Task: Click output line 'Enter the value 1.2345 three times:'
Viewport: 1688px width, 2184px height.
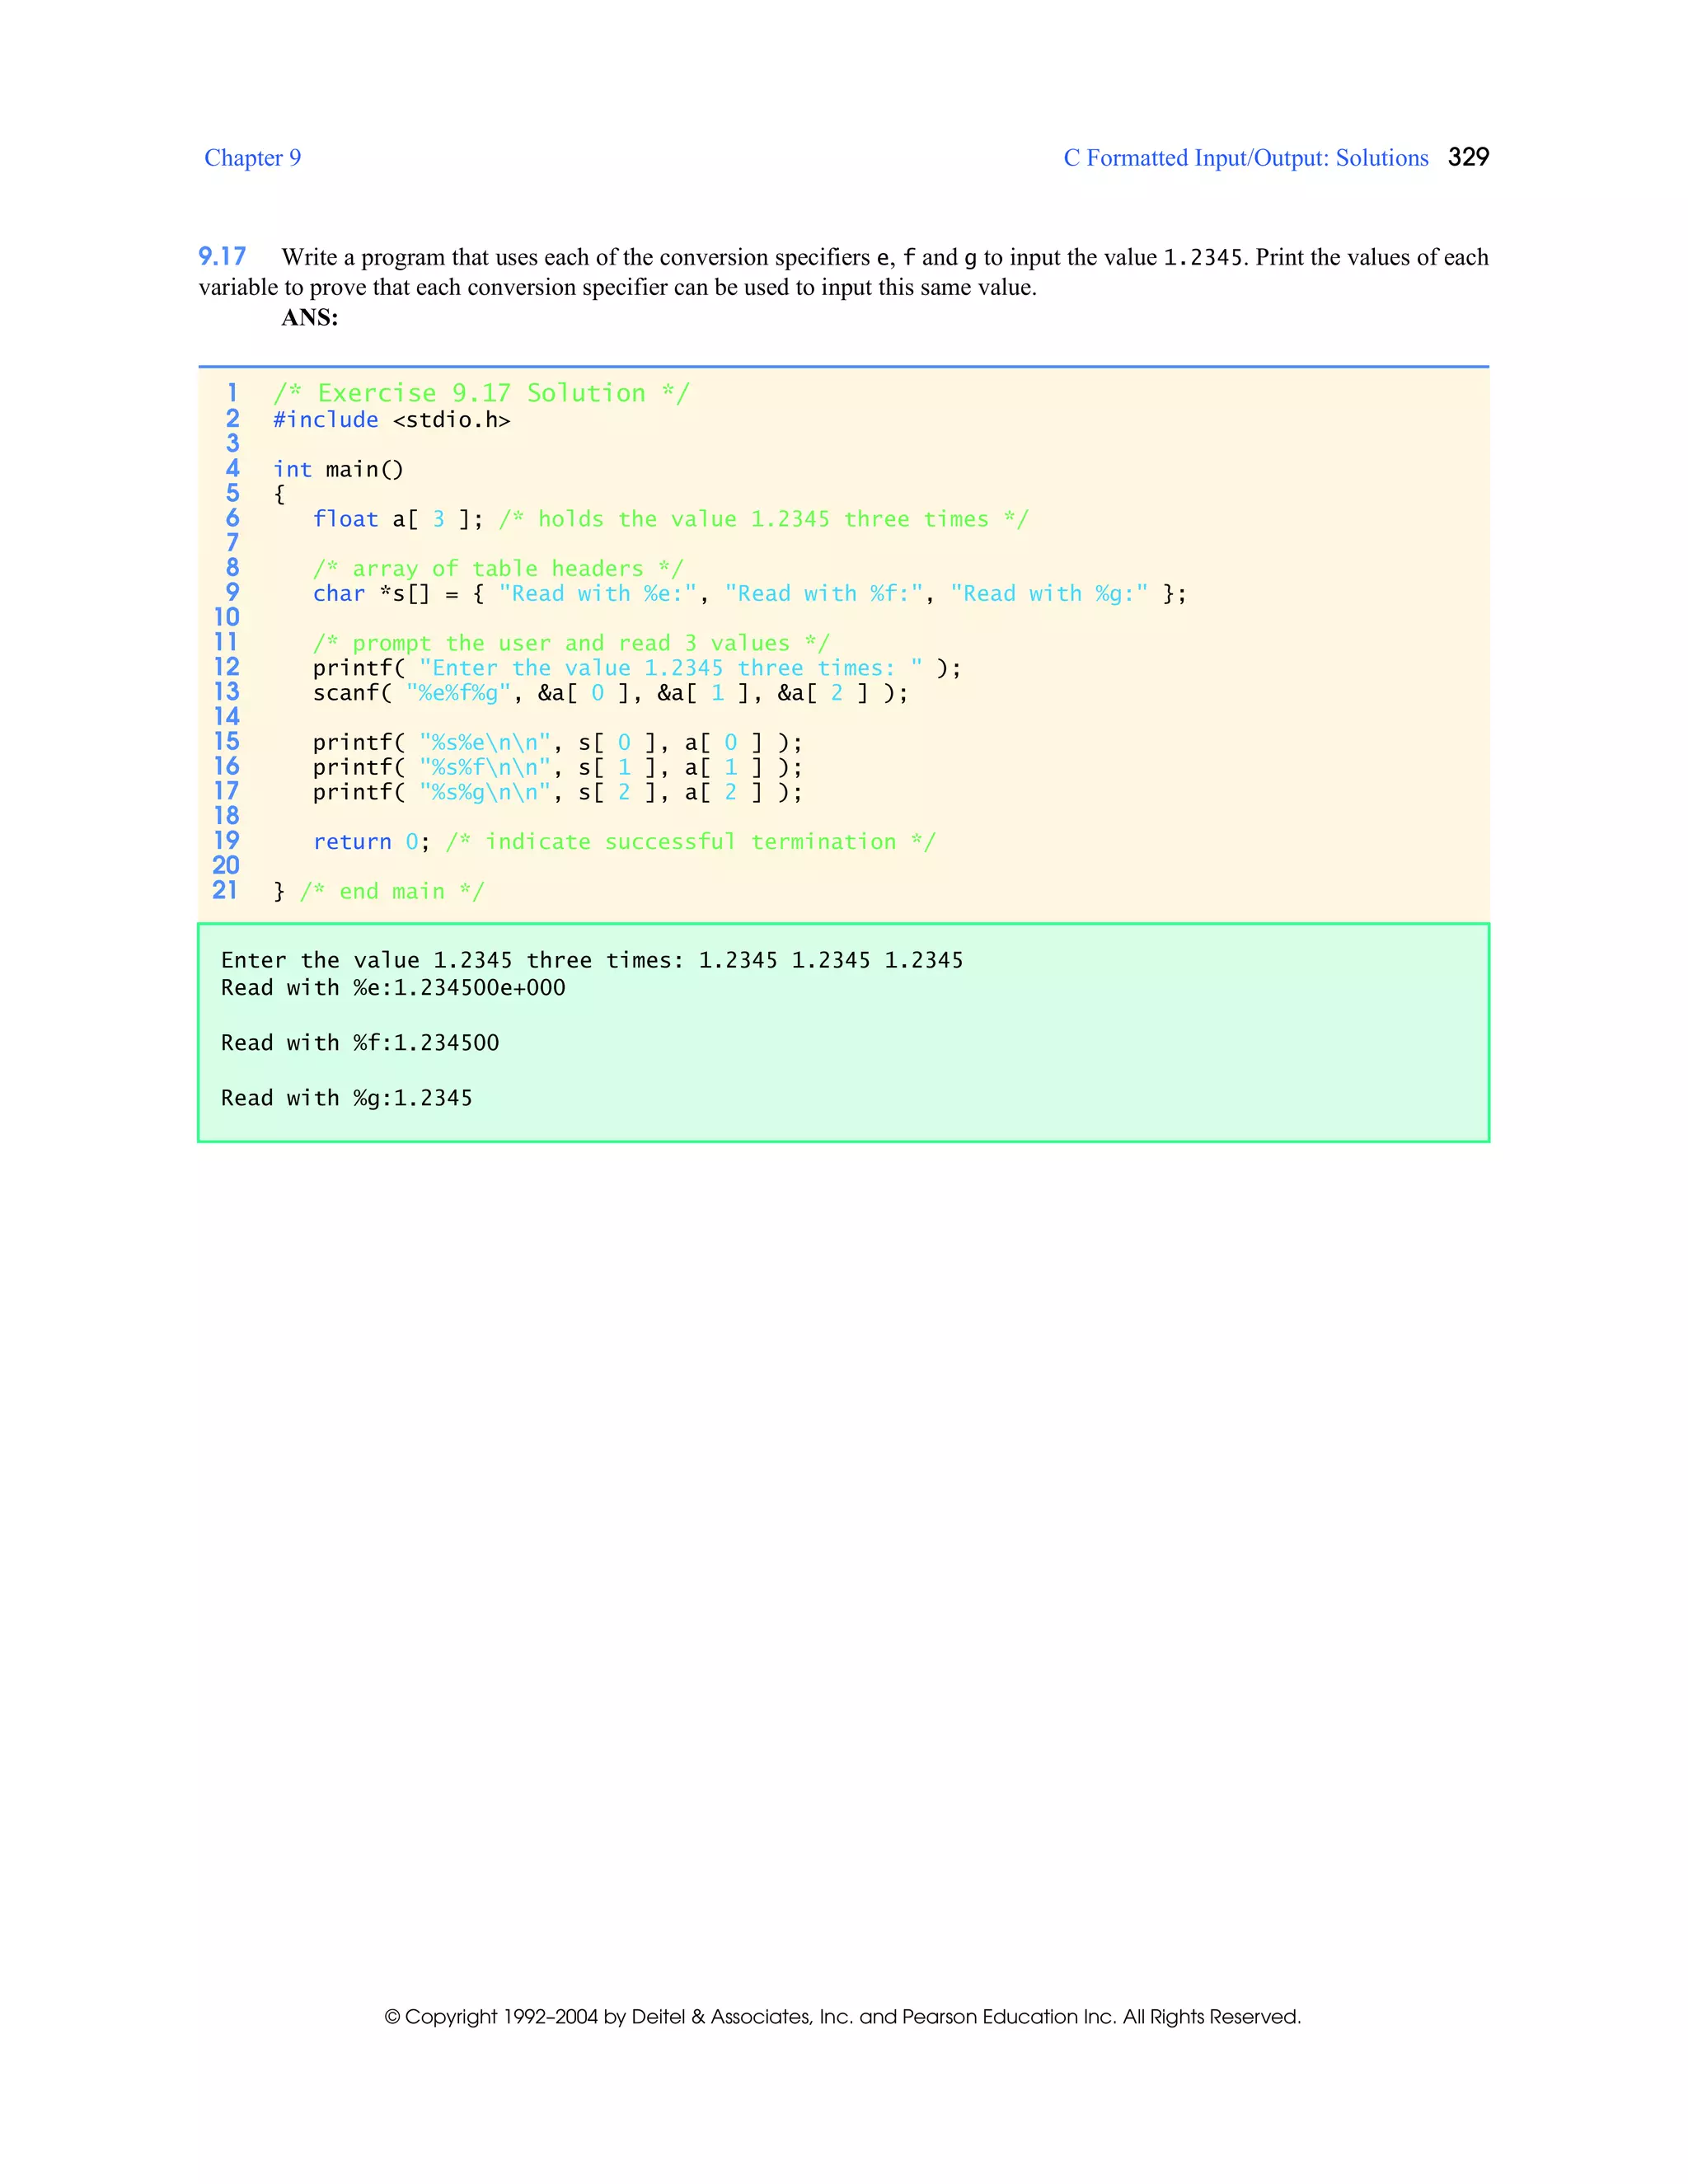Action: pos(592,961)
